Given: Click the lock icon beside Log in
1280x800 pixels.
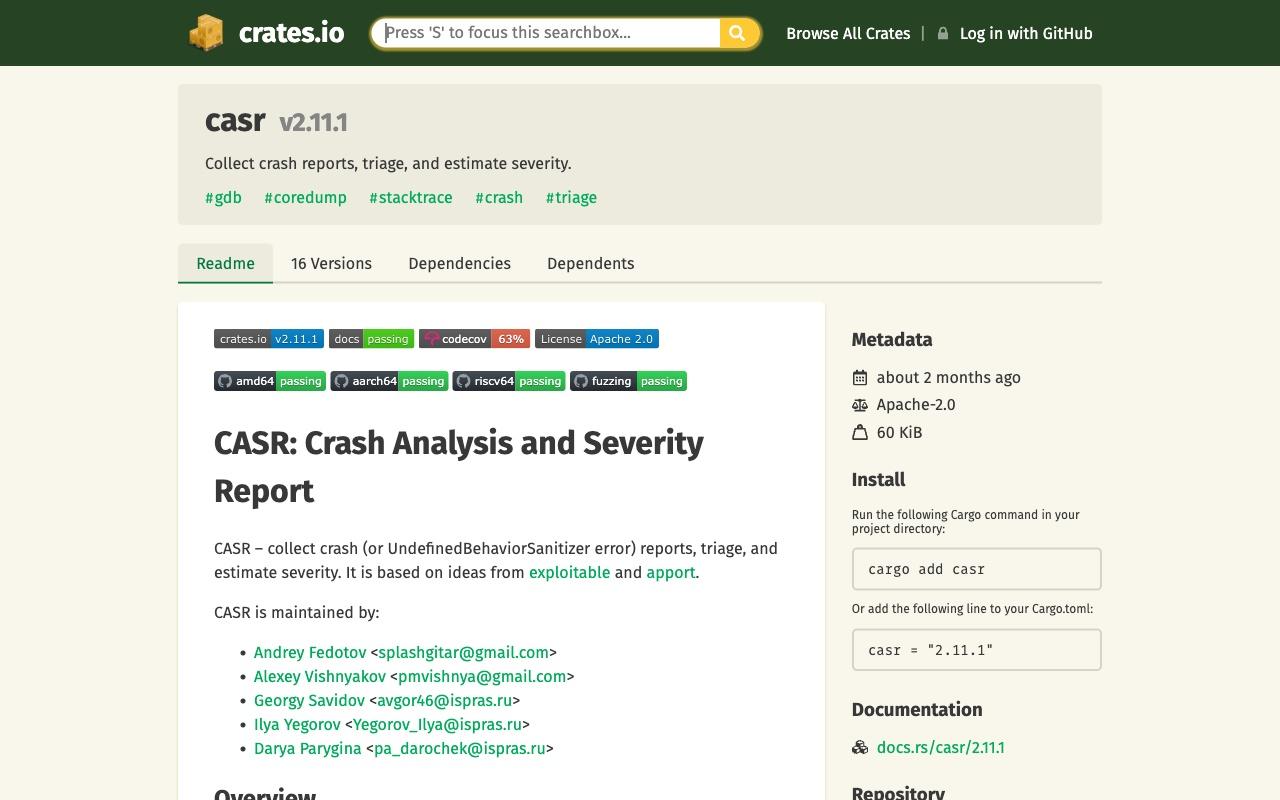Looking at the screenshot, I should [x=943, y=33].
